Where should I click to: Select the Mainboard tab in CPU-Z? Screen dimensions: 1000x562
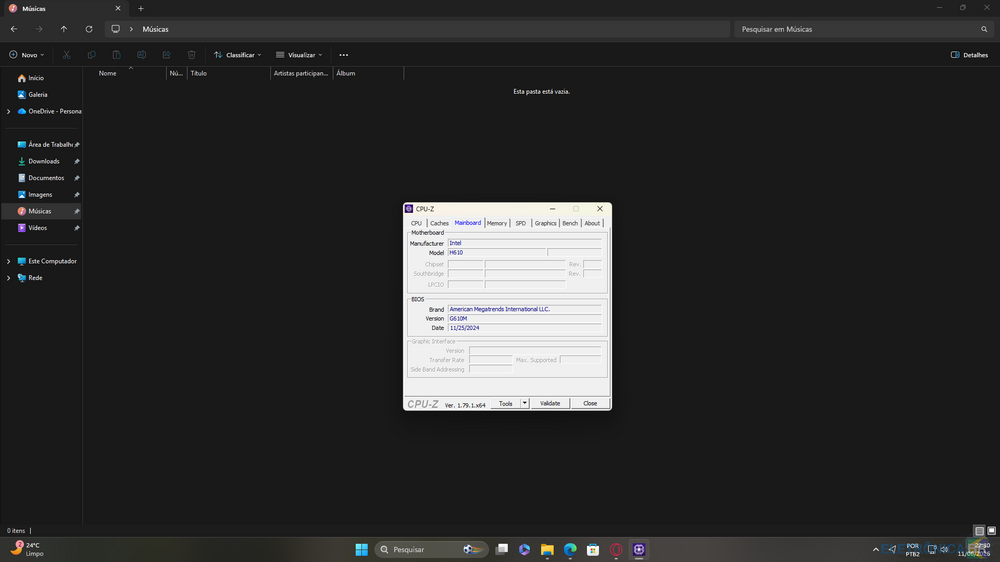[467, 223]
